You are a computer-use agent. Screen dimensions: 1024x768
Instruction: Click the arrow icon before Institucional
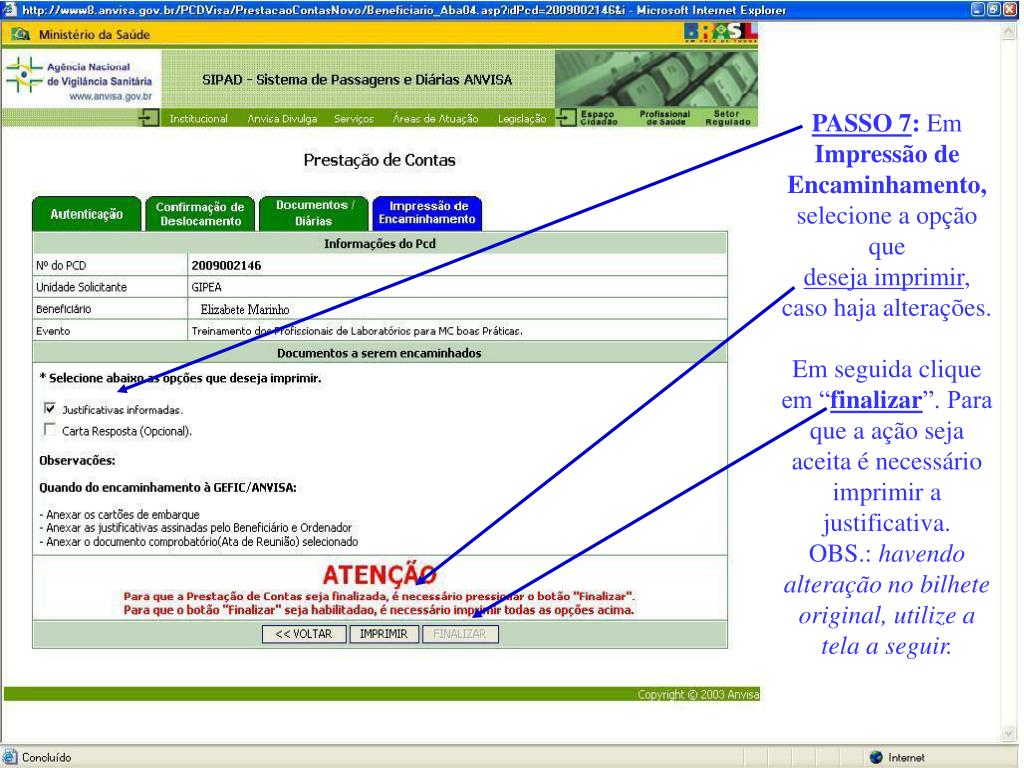click(x=153, y=119)
